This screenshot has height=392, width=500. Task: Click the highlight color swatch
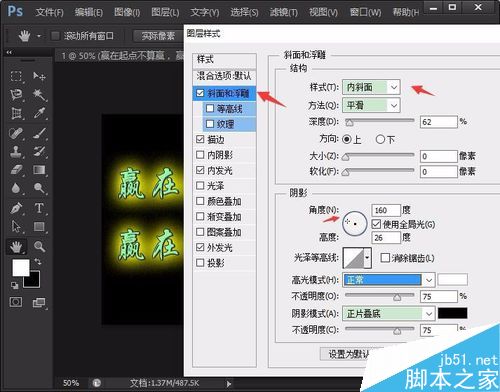[x=452, y=280]
